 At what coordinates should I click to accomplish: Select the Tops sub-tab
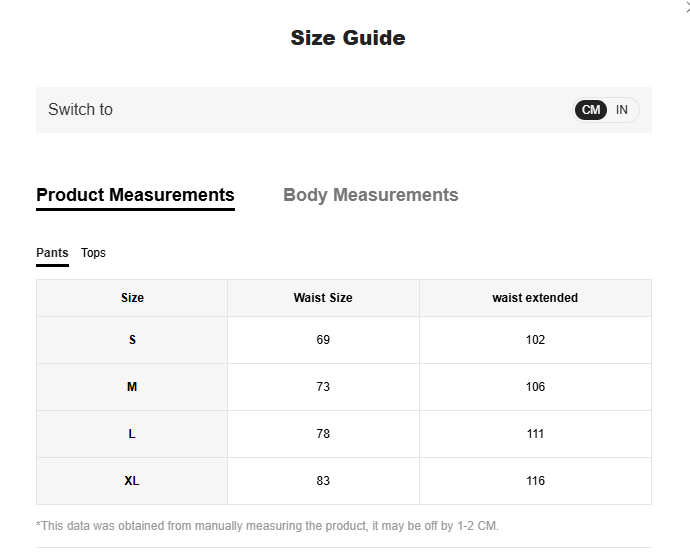tap(93, 253)
